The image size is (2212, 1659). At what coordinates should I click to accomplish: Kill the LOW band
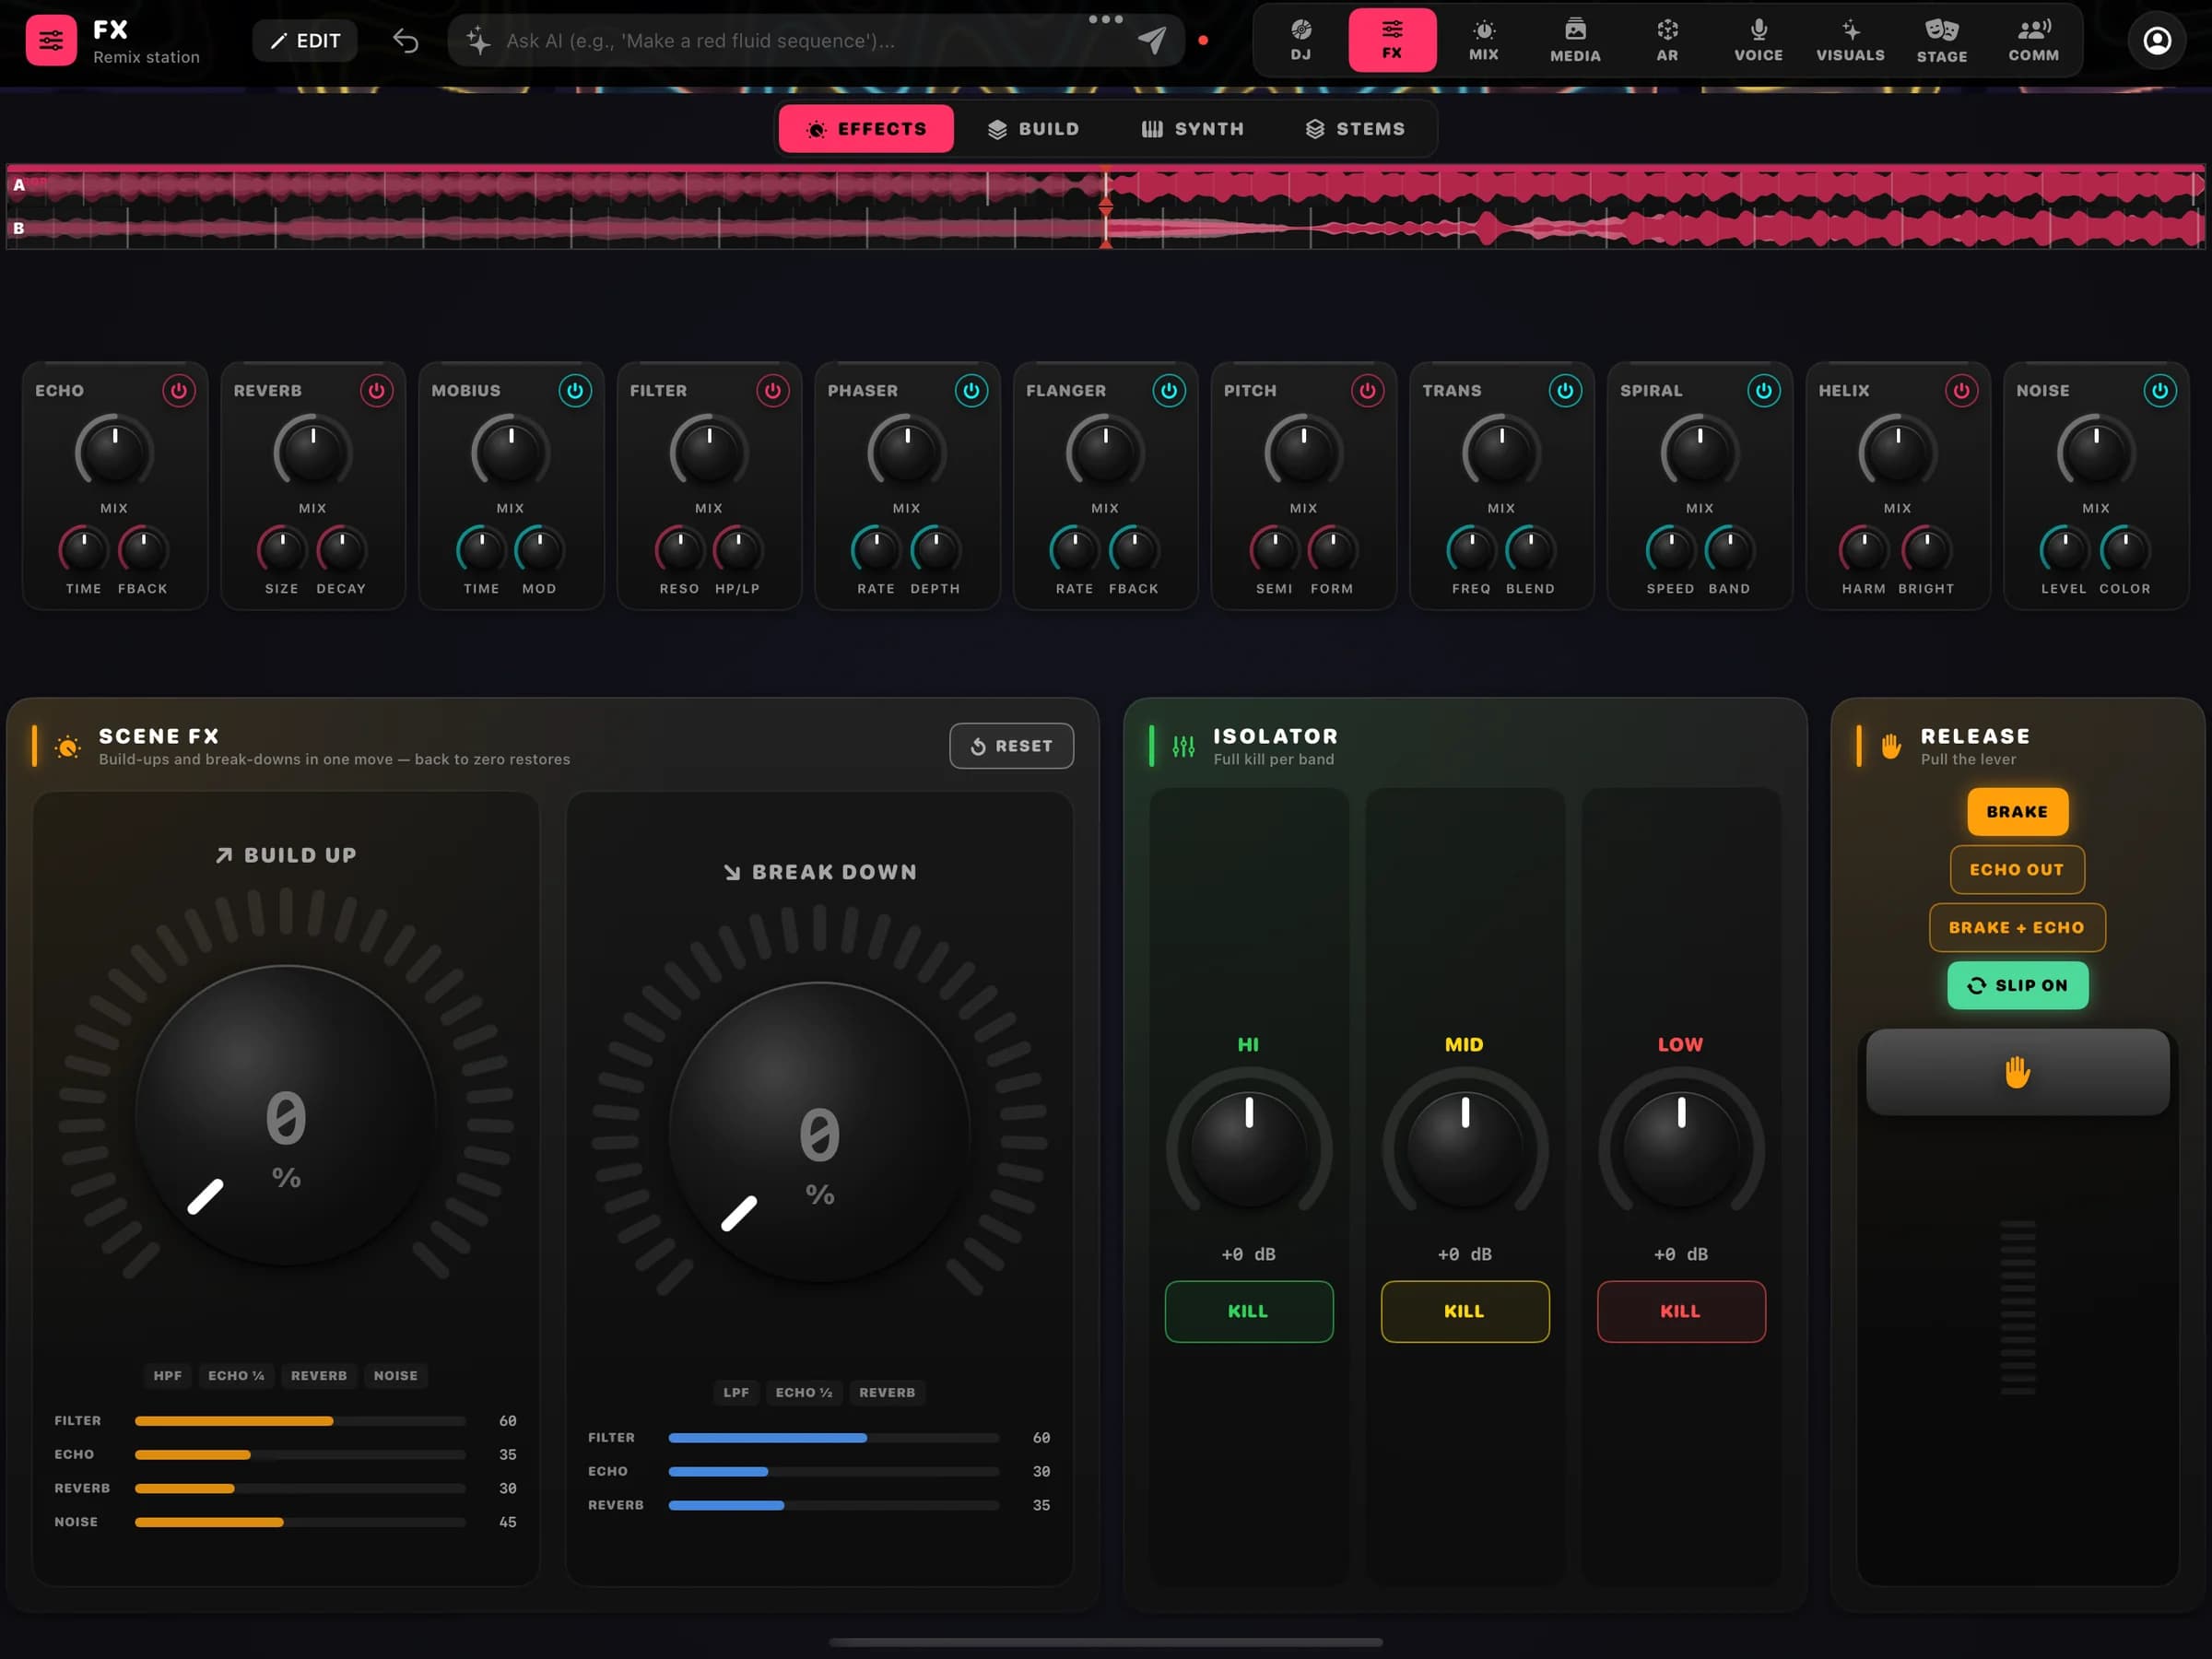(1680, 1311)
